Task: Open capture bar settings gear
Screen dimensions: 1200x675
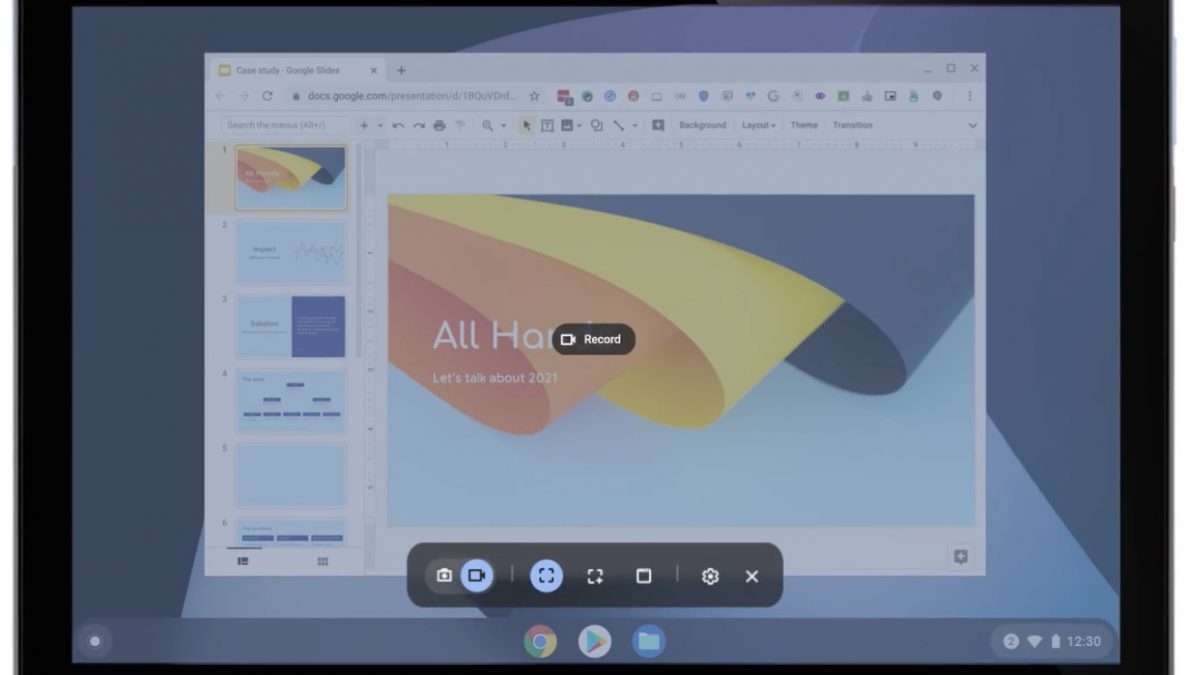Action: point(710,576)
